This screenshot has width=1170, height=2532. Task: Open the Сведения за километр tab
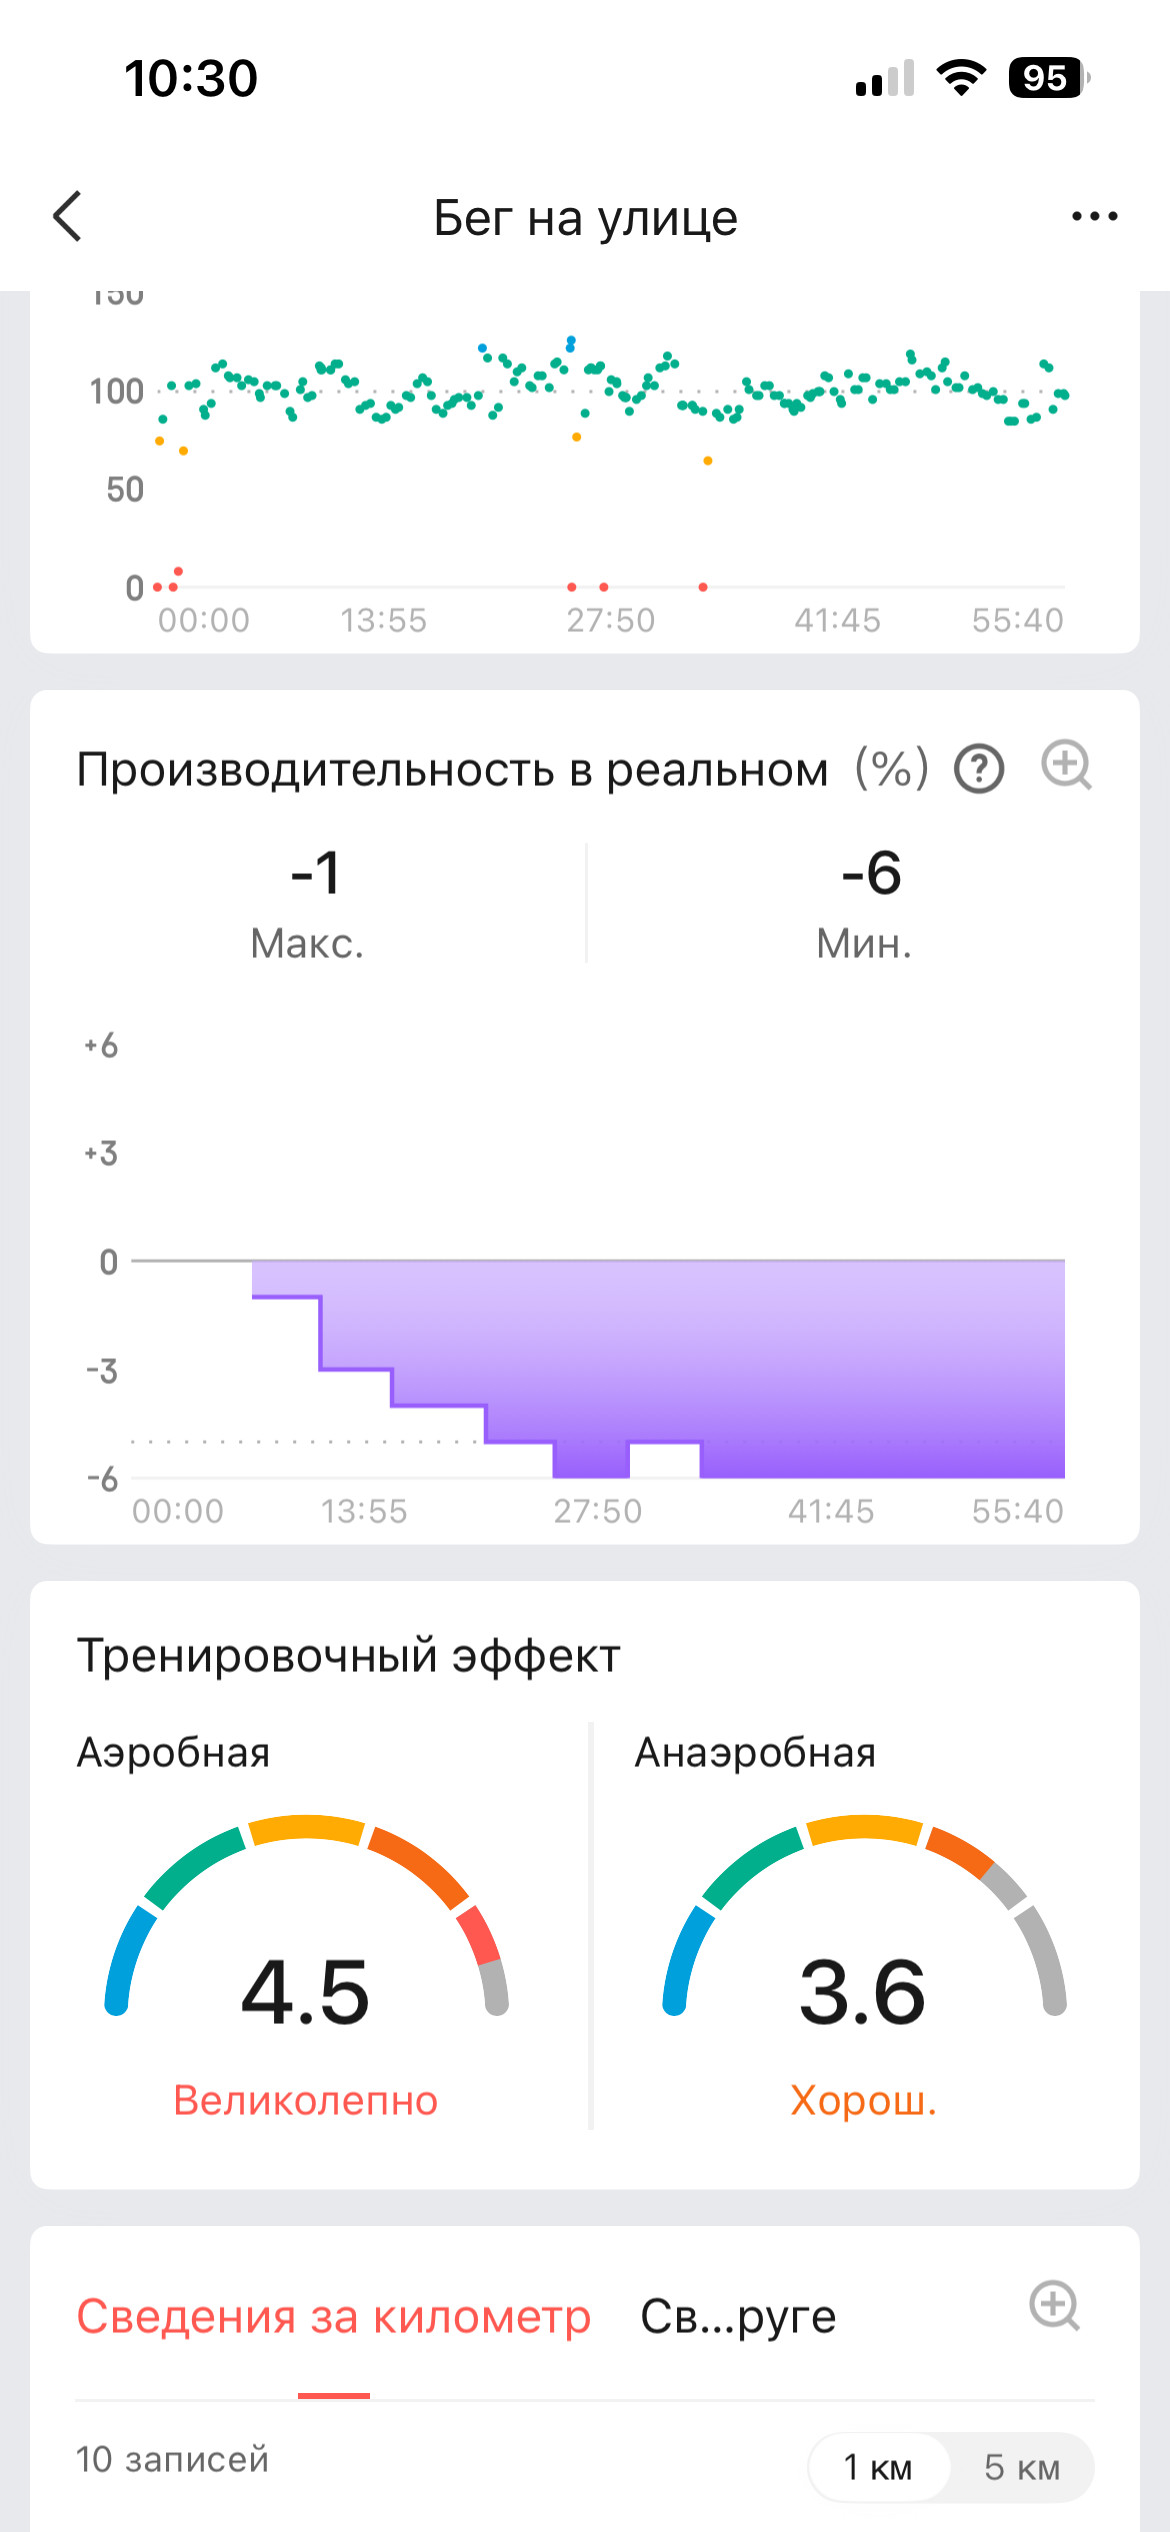[334, 2317]
